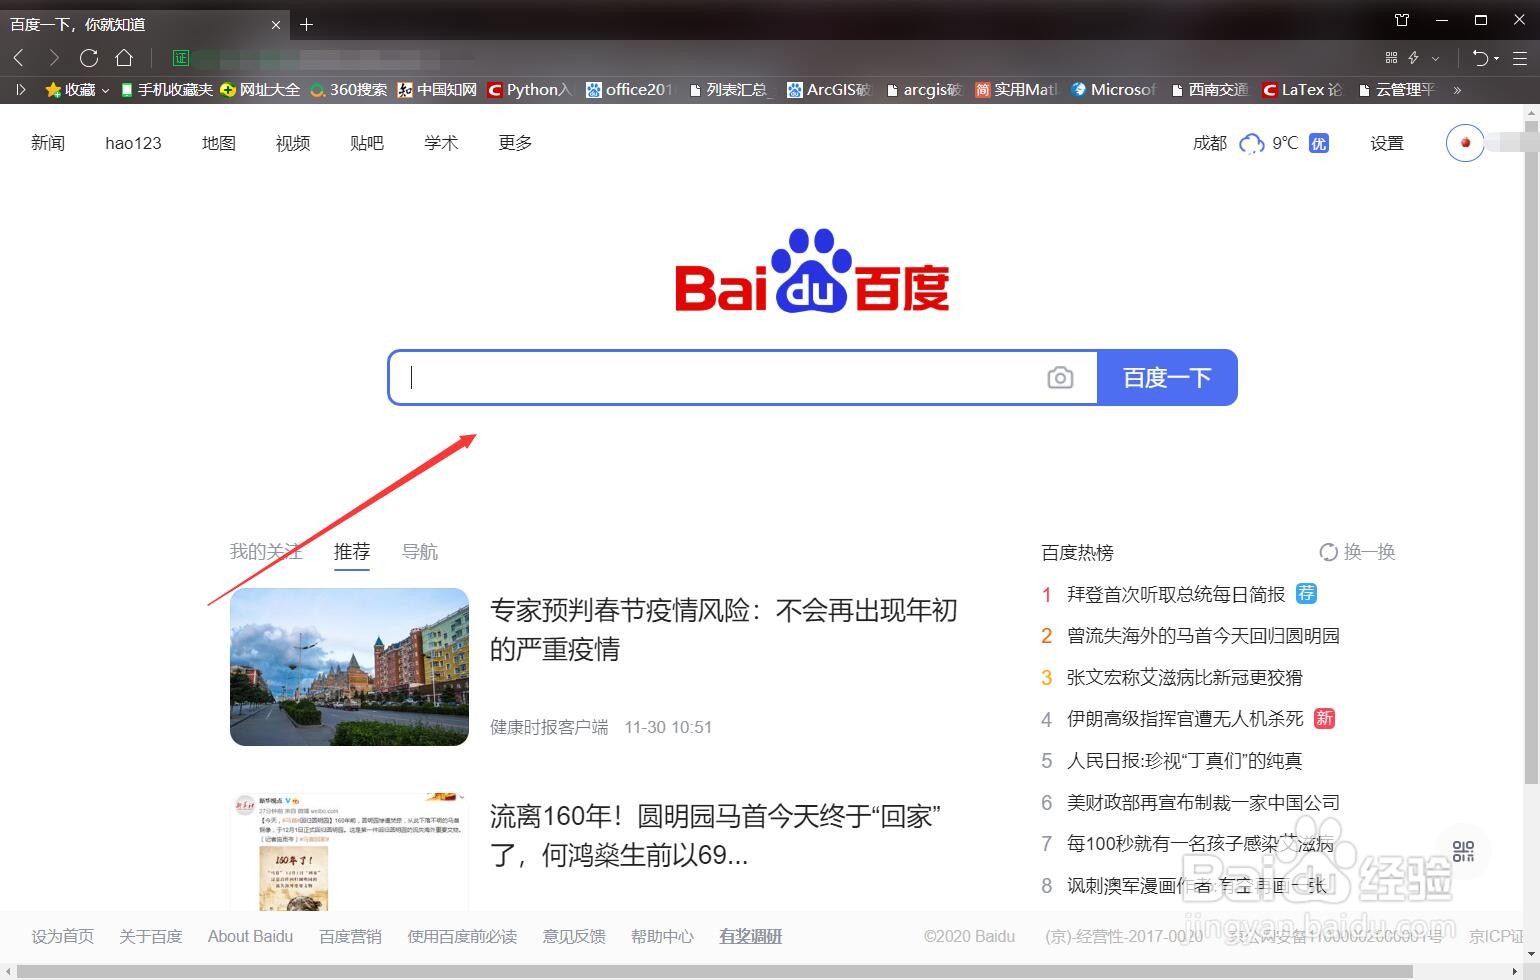Open the ArcGIS bookmark

830,90
